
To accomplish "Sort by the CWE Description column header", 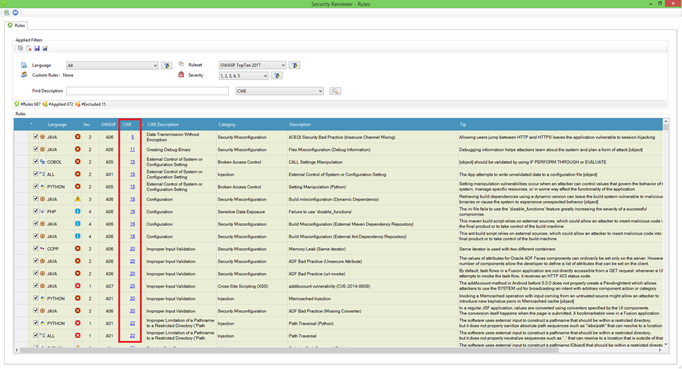I will 163,124.
